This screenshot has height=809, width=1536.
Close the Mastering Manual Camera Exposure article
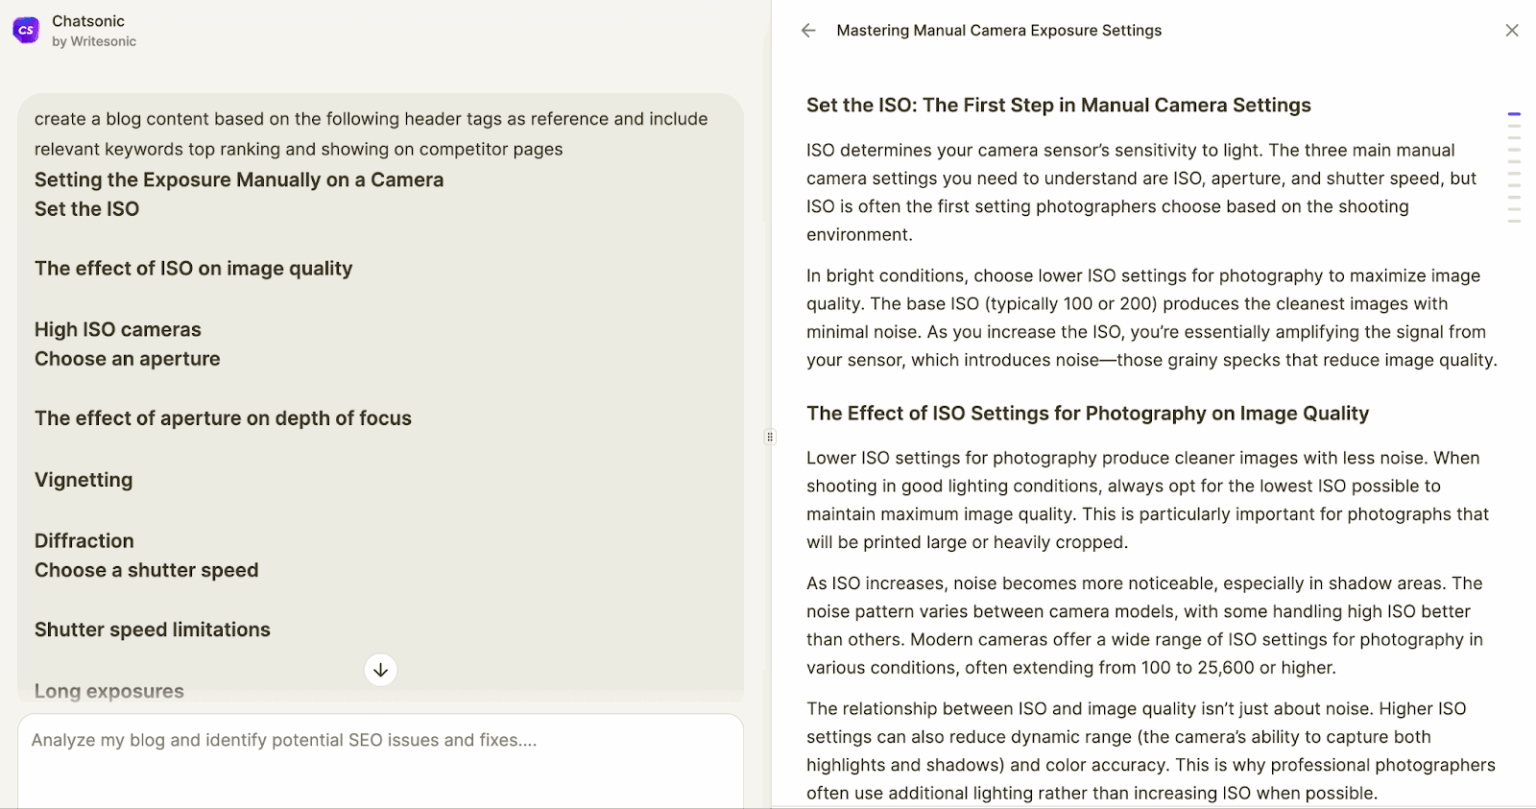click(x=1512, y=30)
